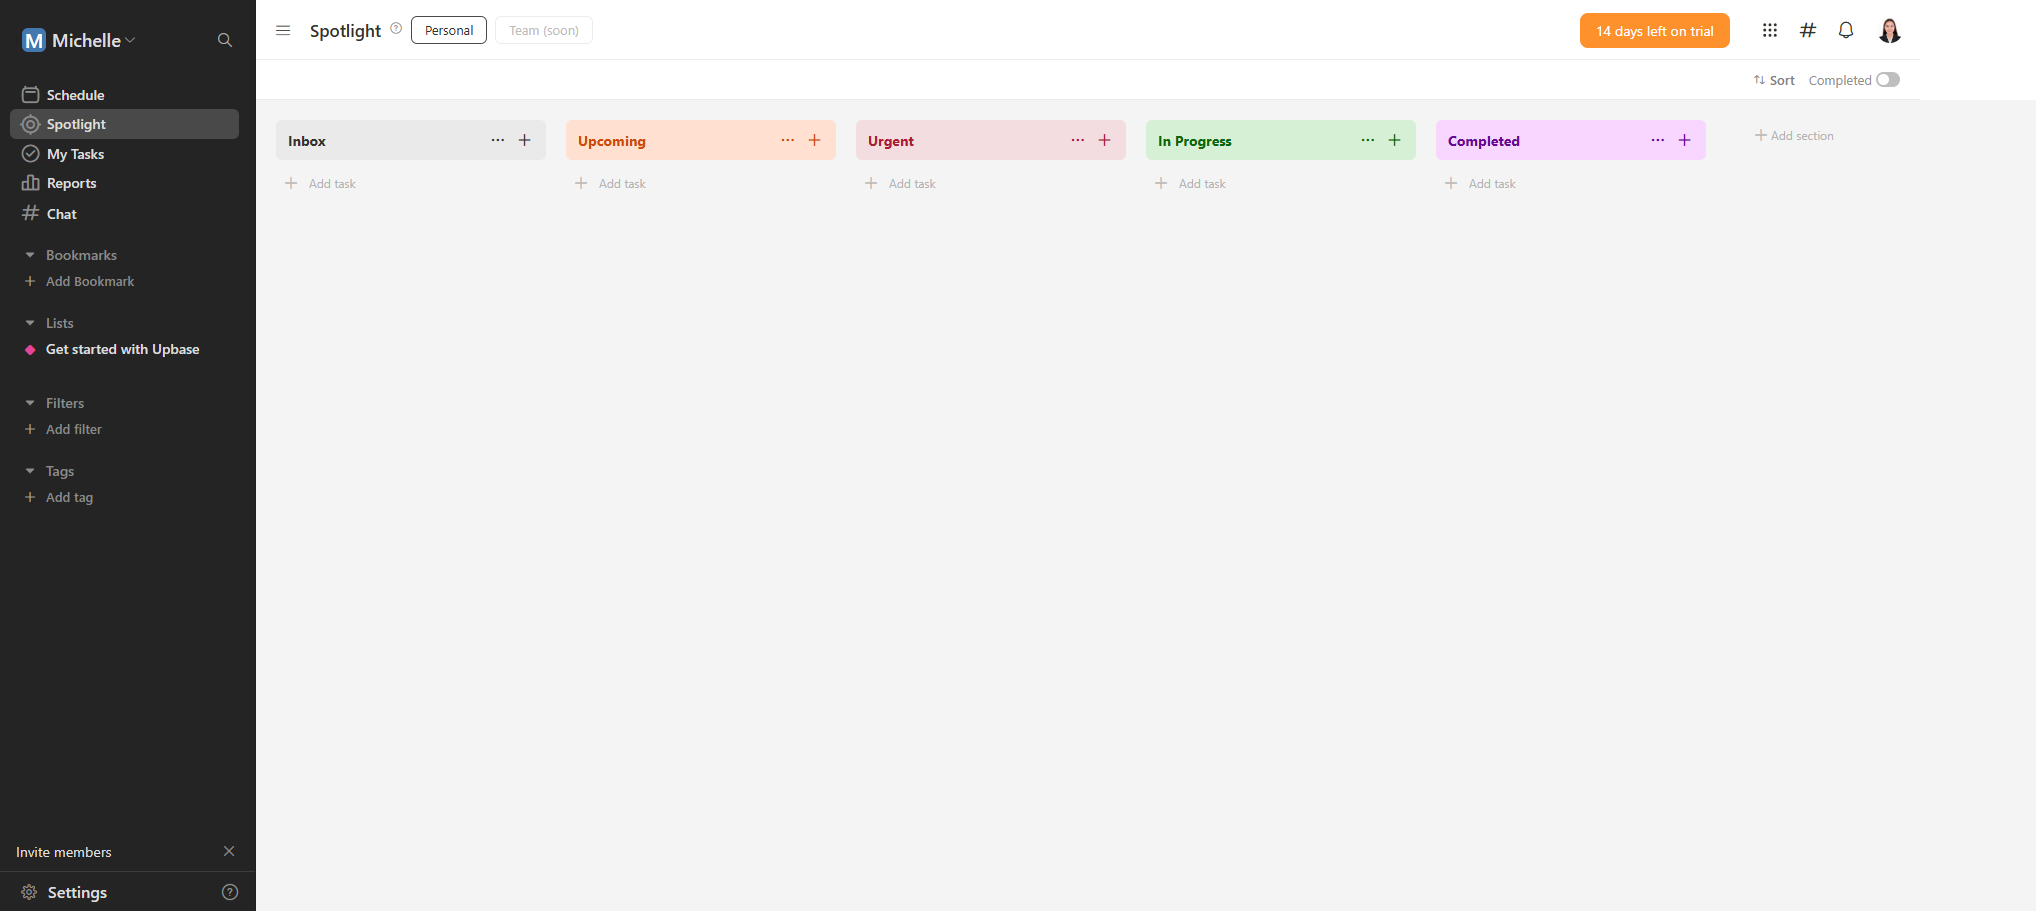Click the user profile avatar
The width and height of the screenshot is (2036, 911).
pos(1888,31)
